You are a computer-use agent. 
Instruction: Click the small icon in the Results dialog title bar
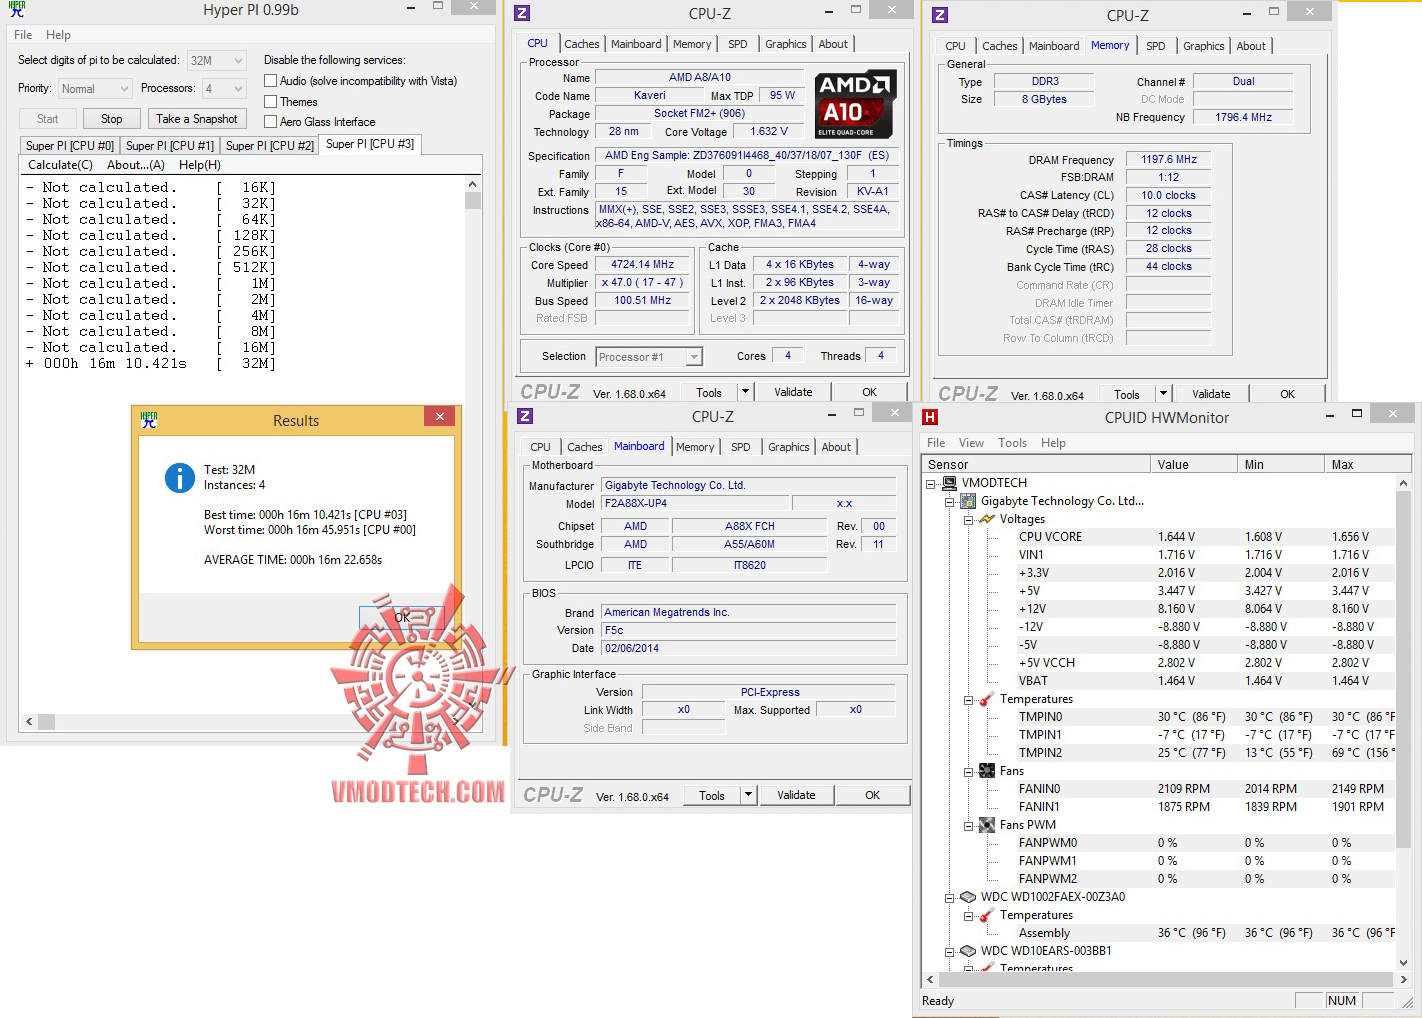pyautogui.click(x=149, y=420)
